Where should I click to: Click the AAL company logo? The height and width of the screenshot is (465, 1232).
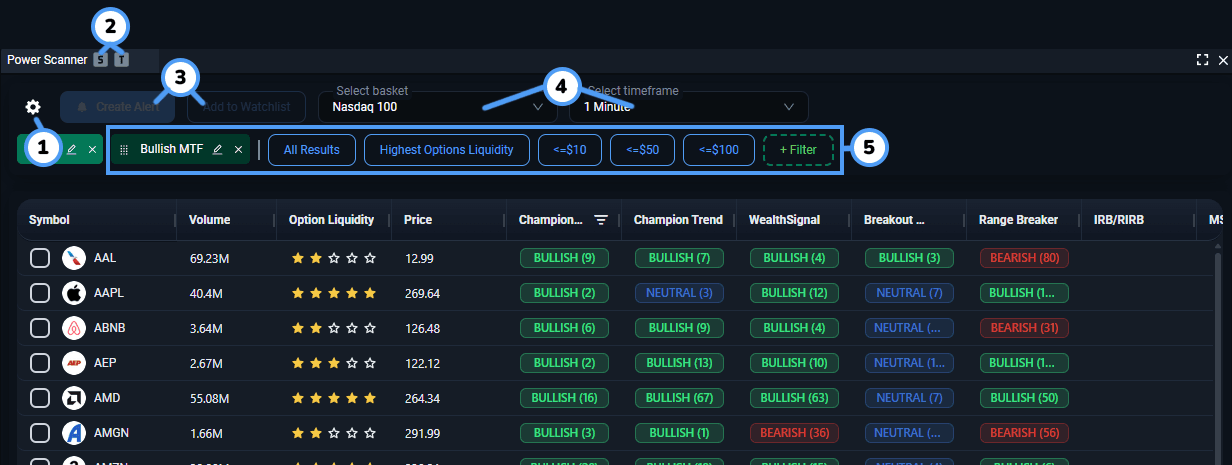72,258
